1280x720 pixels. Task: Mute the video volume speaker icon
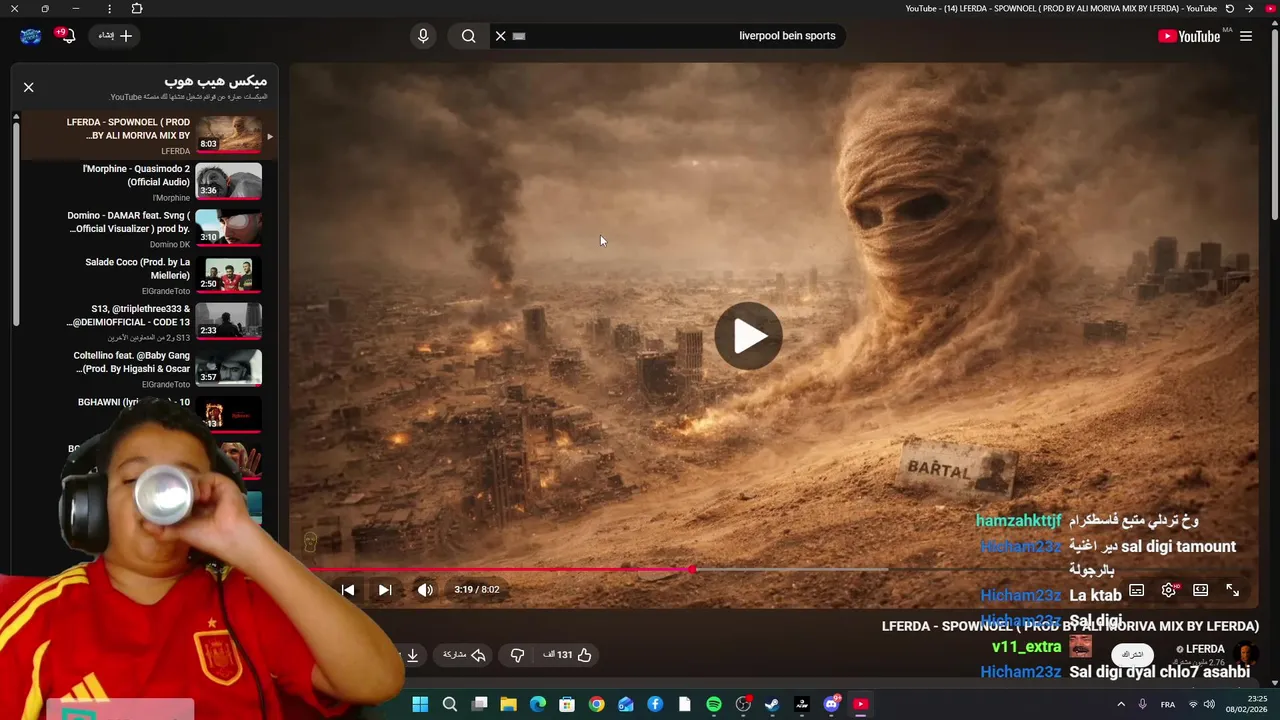click(425, 590)
